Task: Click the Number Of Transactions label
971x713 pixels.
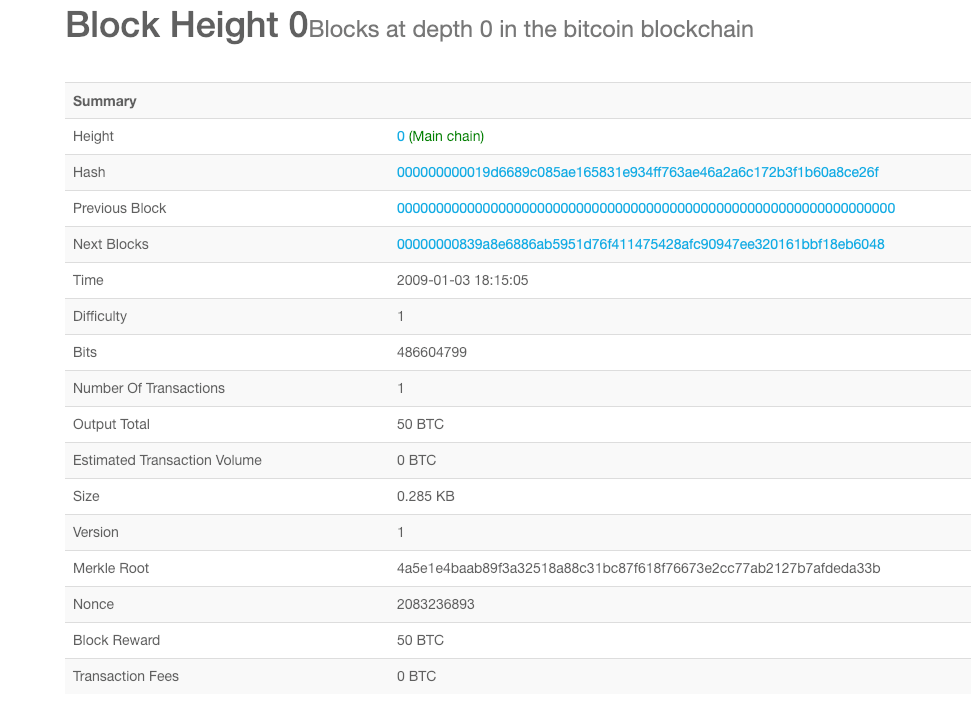Action: (x=149, y=389)
